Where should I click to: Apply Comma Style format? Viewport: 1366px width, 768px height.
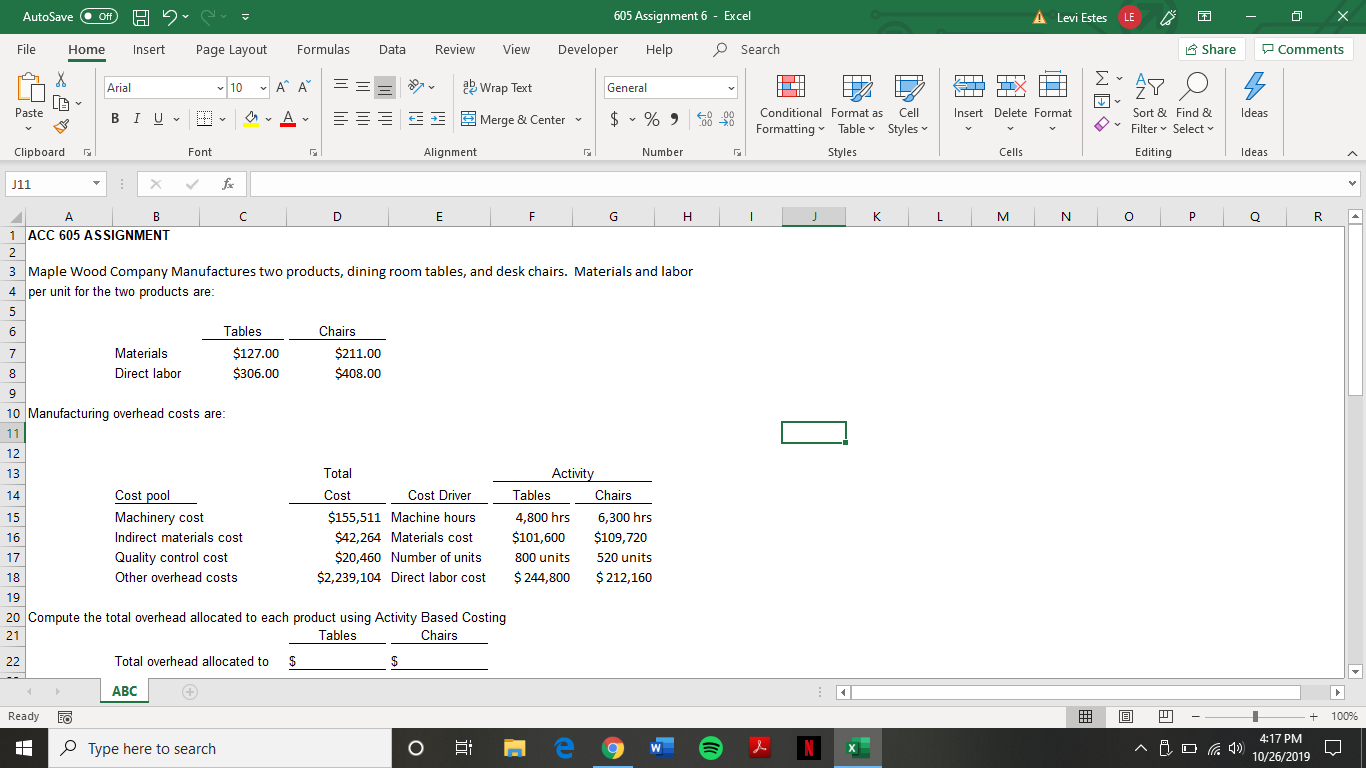coord(674,120)
